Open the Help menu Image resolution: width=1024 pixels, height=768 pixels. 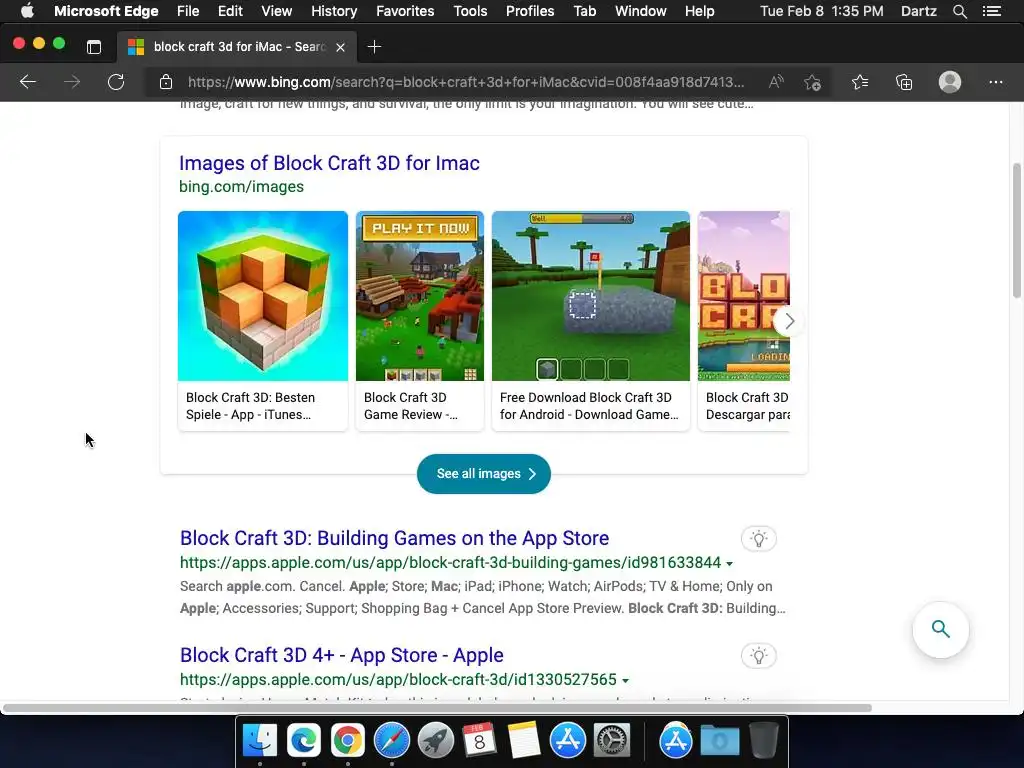tap(699, 11)
